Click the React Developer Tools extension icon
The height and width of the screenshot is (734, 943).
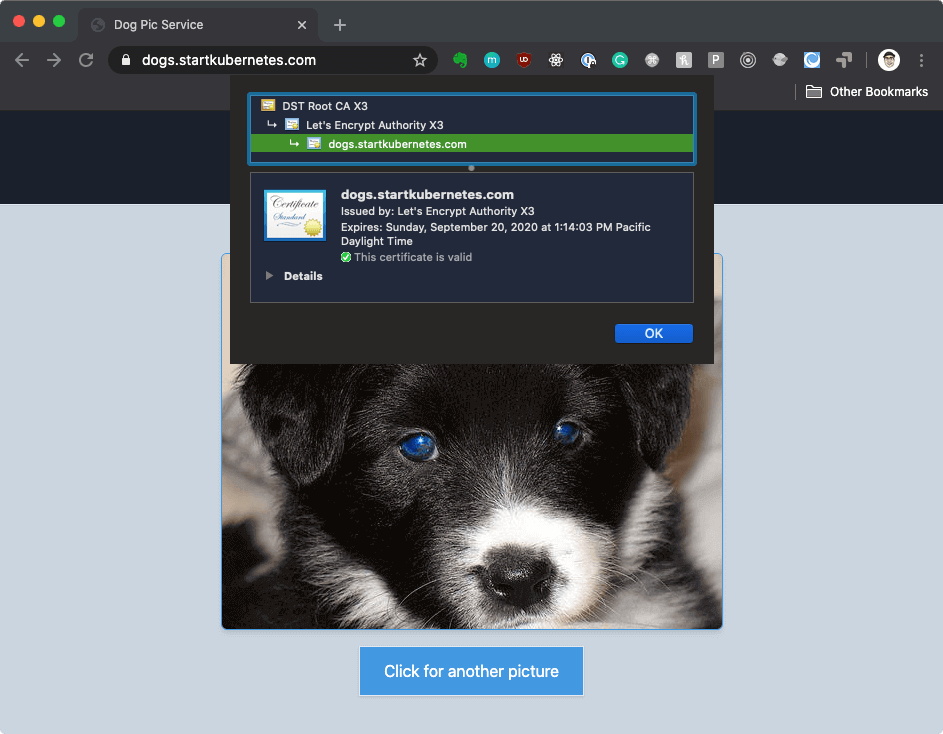point(556,60)
